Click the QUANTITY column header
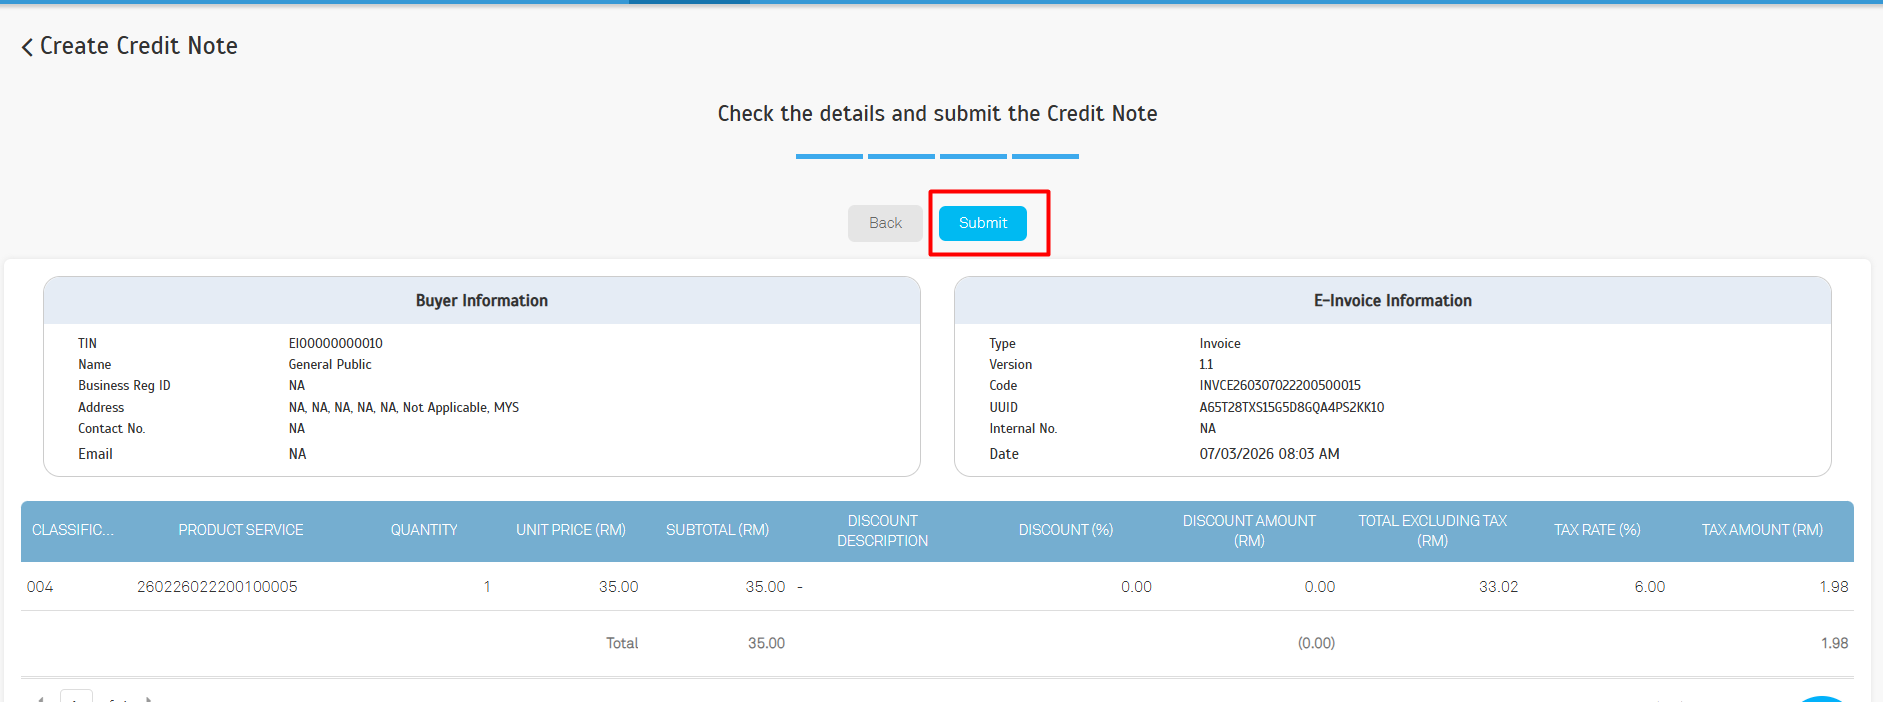The height and width of the screenshot is (702, 1883). (424, 530)
